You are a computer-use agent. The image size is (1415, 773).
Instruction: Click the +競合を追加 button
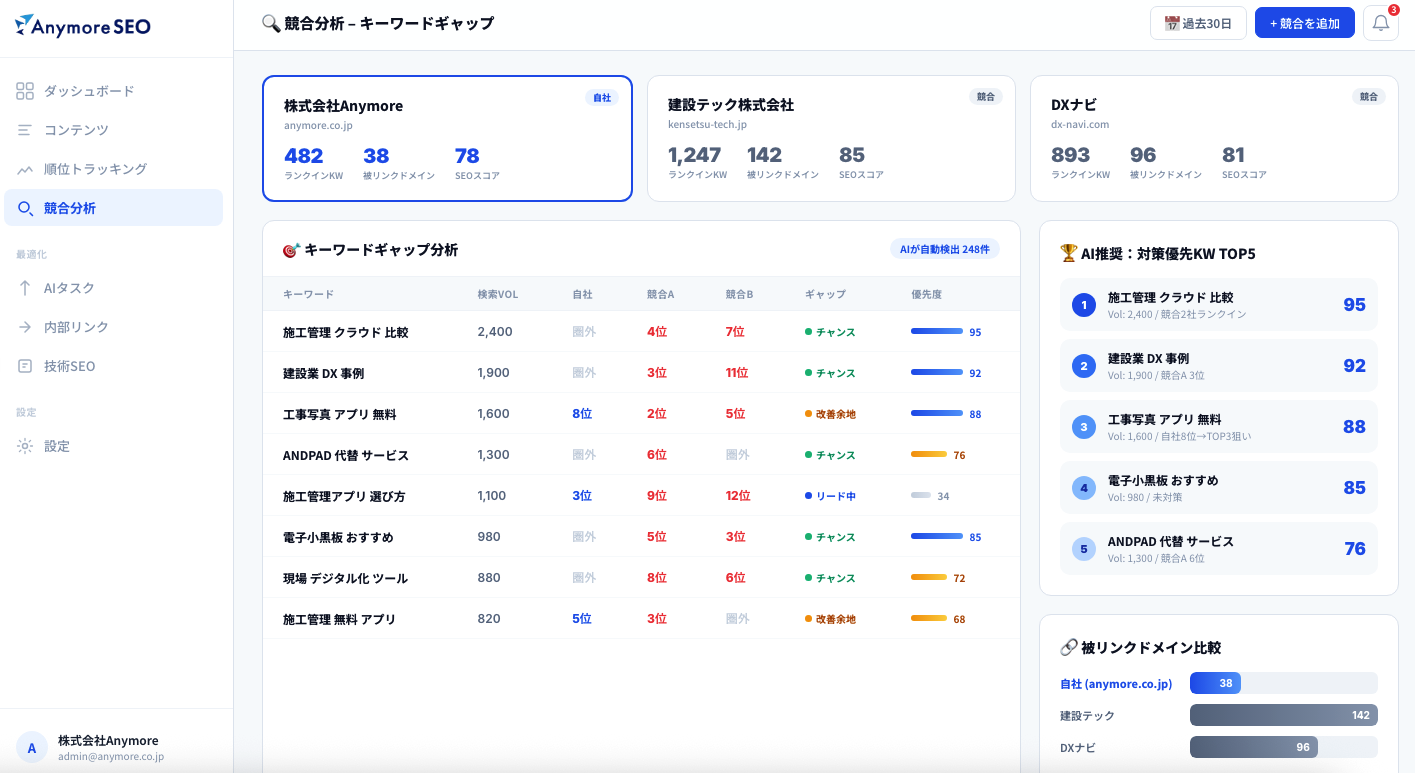click(1304, 22)
